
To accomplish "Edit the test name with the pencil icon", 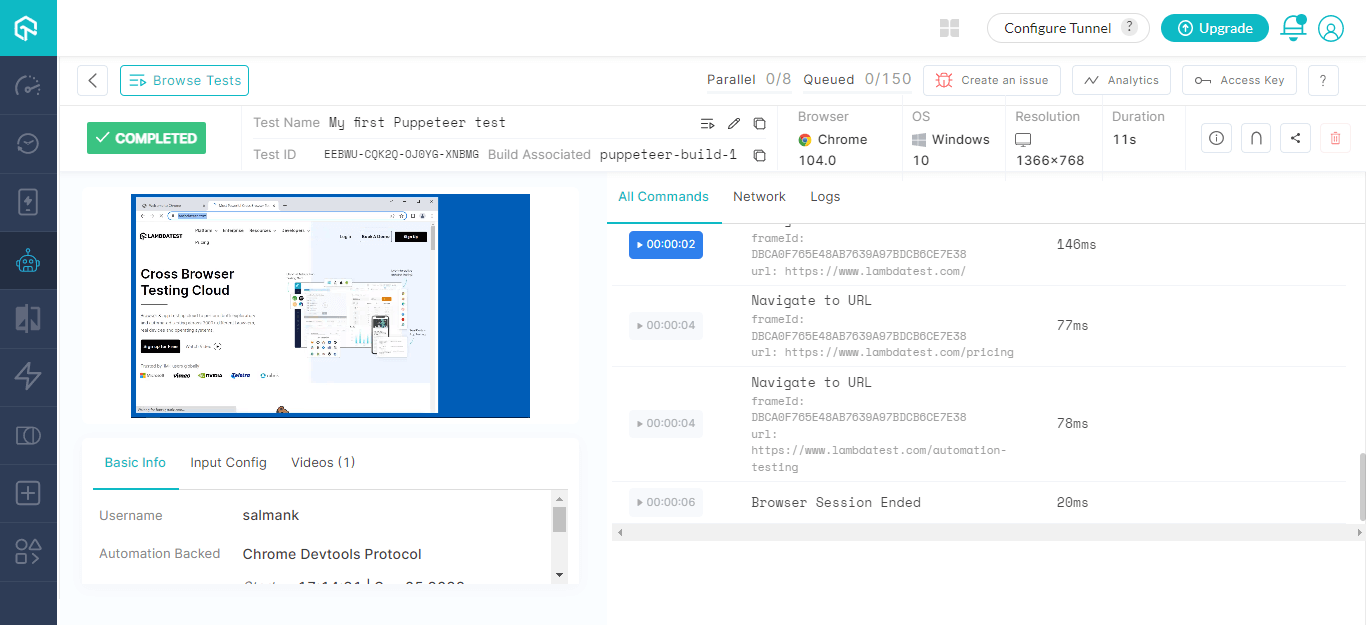I will click(x=734, y=123).
